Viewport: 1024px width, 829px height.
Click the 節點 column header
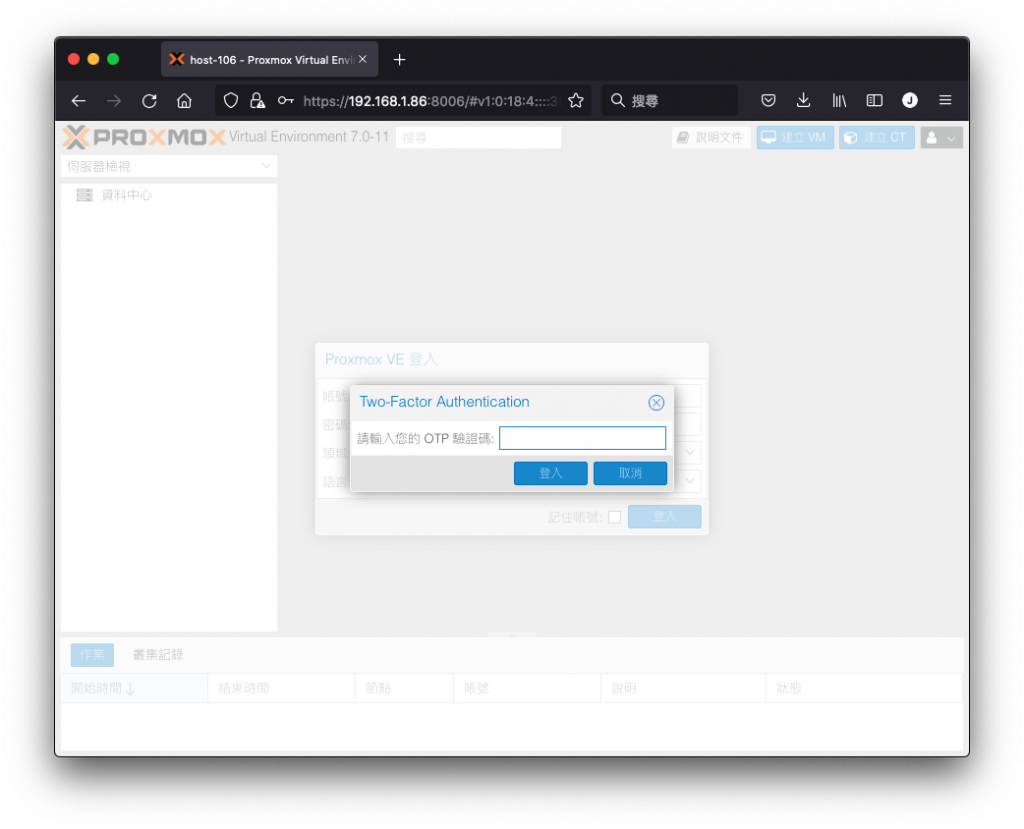point(404,689)
